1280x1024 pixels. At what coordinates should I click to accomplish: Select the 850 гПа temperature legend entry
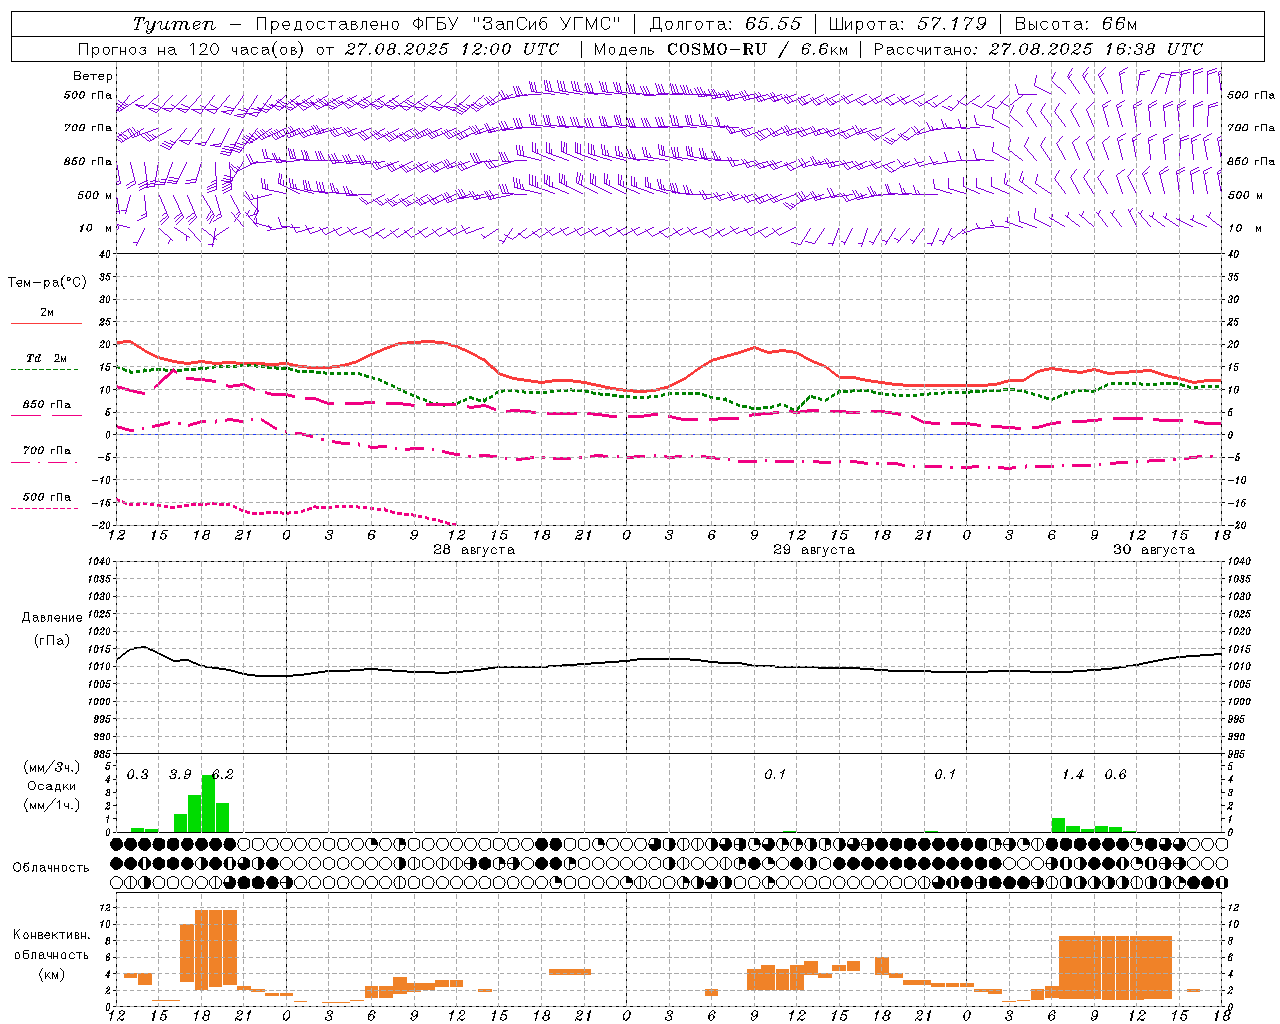click(47, 405)
